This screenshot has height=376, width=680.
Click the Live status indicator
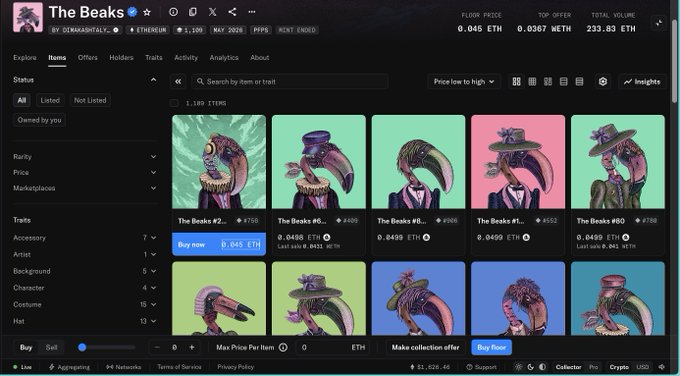pyautogui.click(x=22, y=367)
